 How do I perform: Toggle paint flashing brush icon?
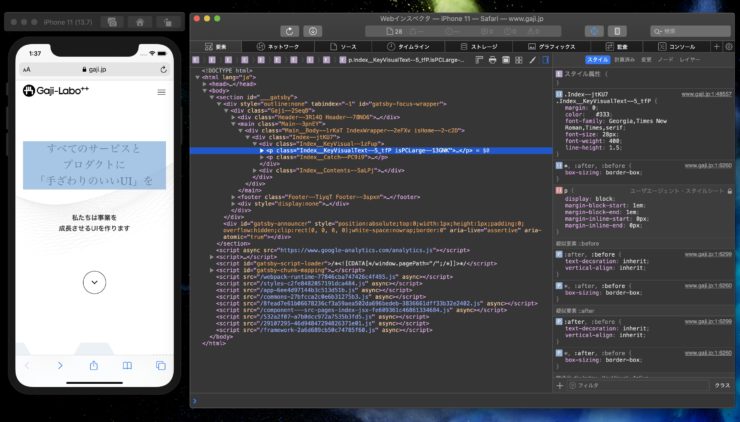click(532, 60)
